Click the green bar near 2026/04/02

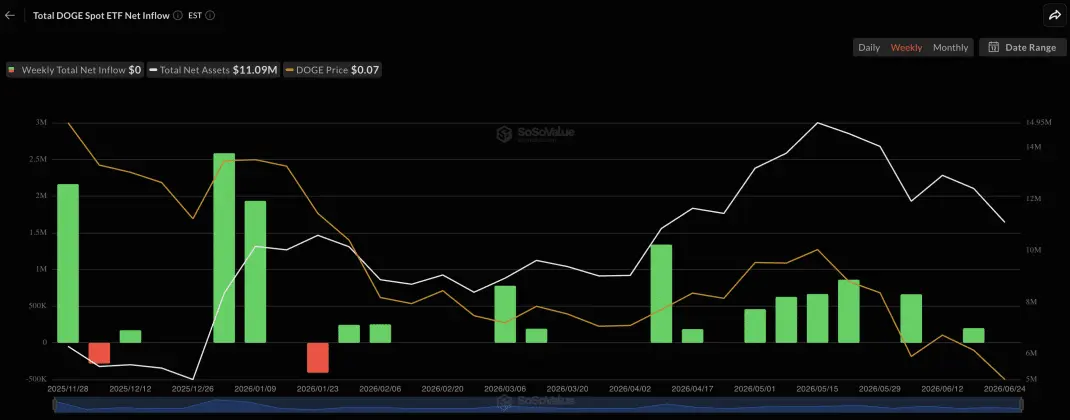tap(661, 293)
